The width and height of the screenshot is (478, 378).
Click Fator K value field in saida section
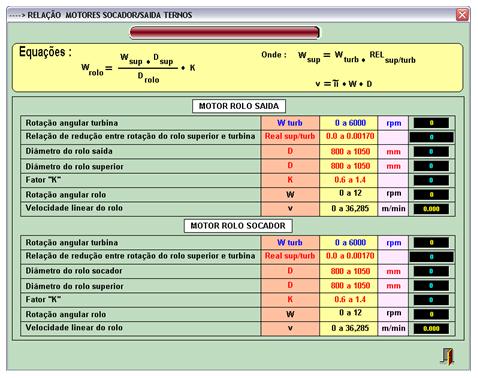click(431, 180)
